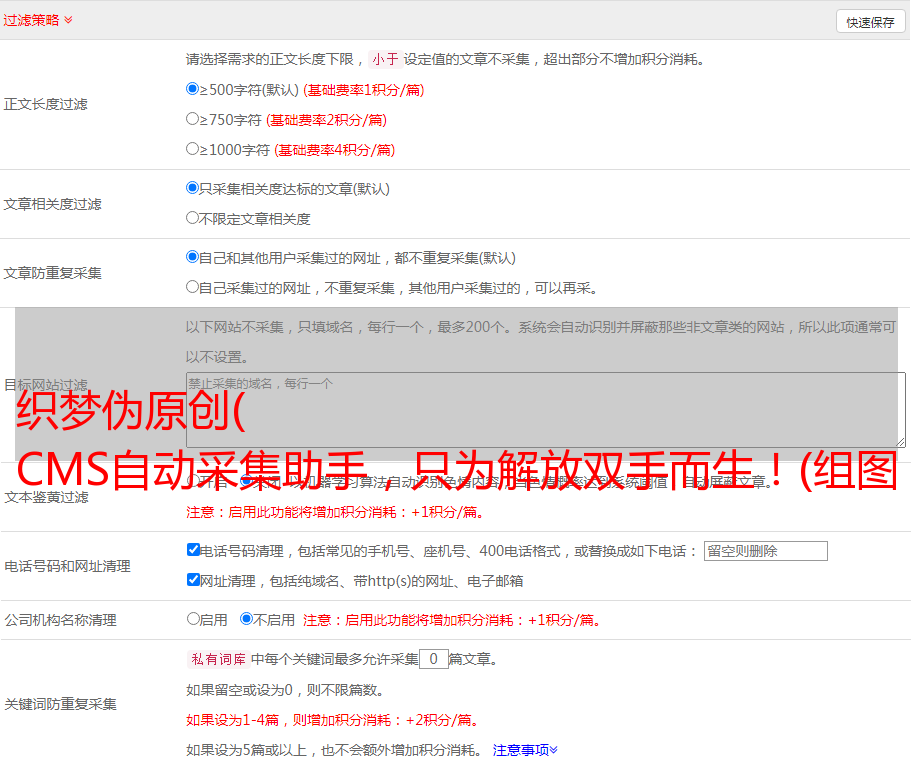Click the 电话号码和网址清理 row label
This screenshot has height=768, width=912.
(67, 566)
